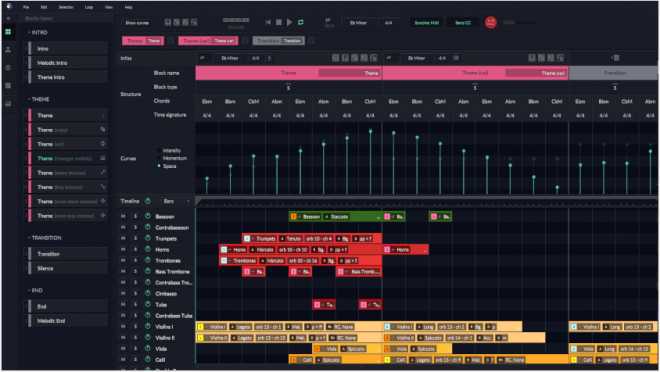Expand the dropdown arrow on Bassoon clip
The width and height of the screenshot is (660, 372).
click(x=378, y=217)
